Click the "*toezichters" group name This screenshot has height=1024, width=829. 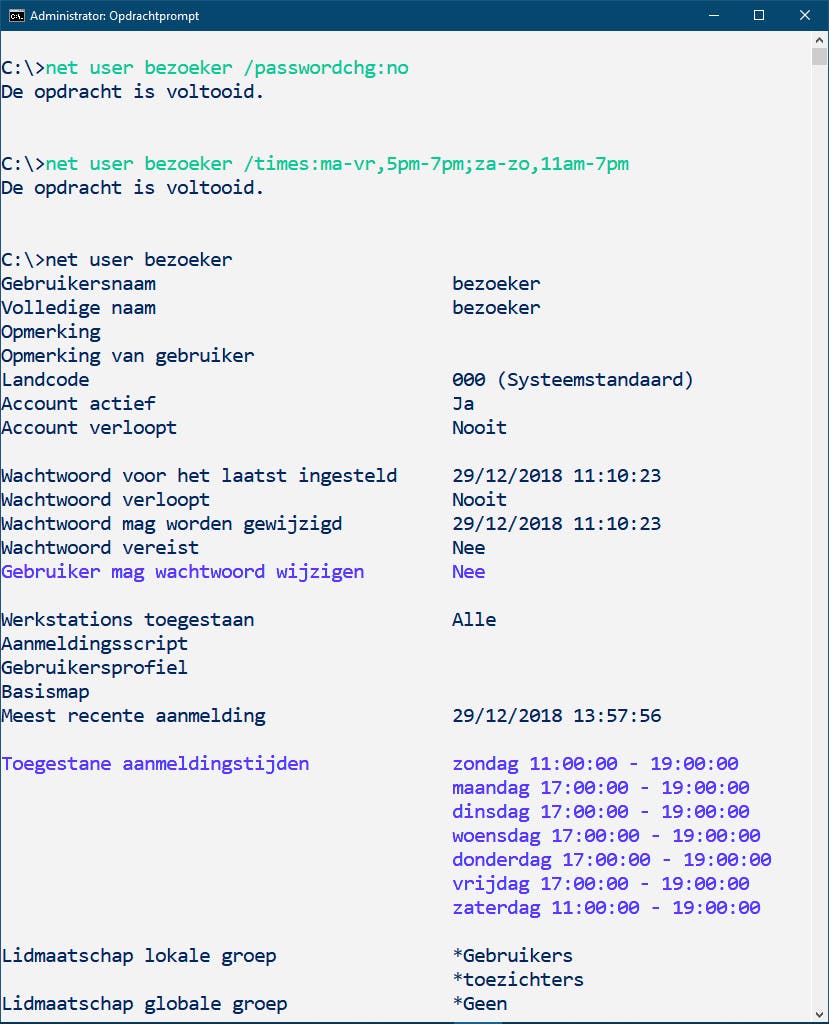point(517,980)
